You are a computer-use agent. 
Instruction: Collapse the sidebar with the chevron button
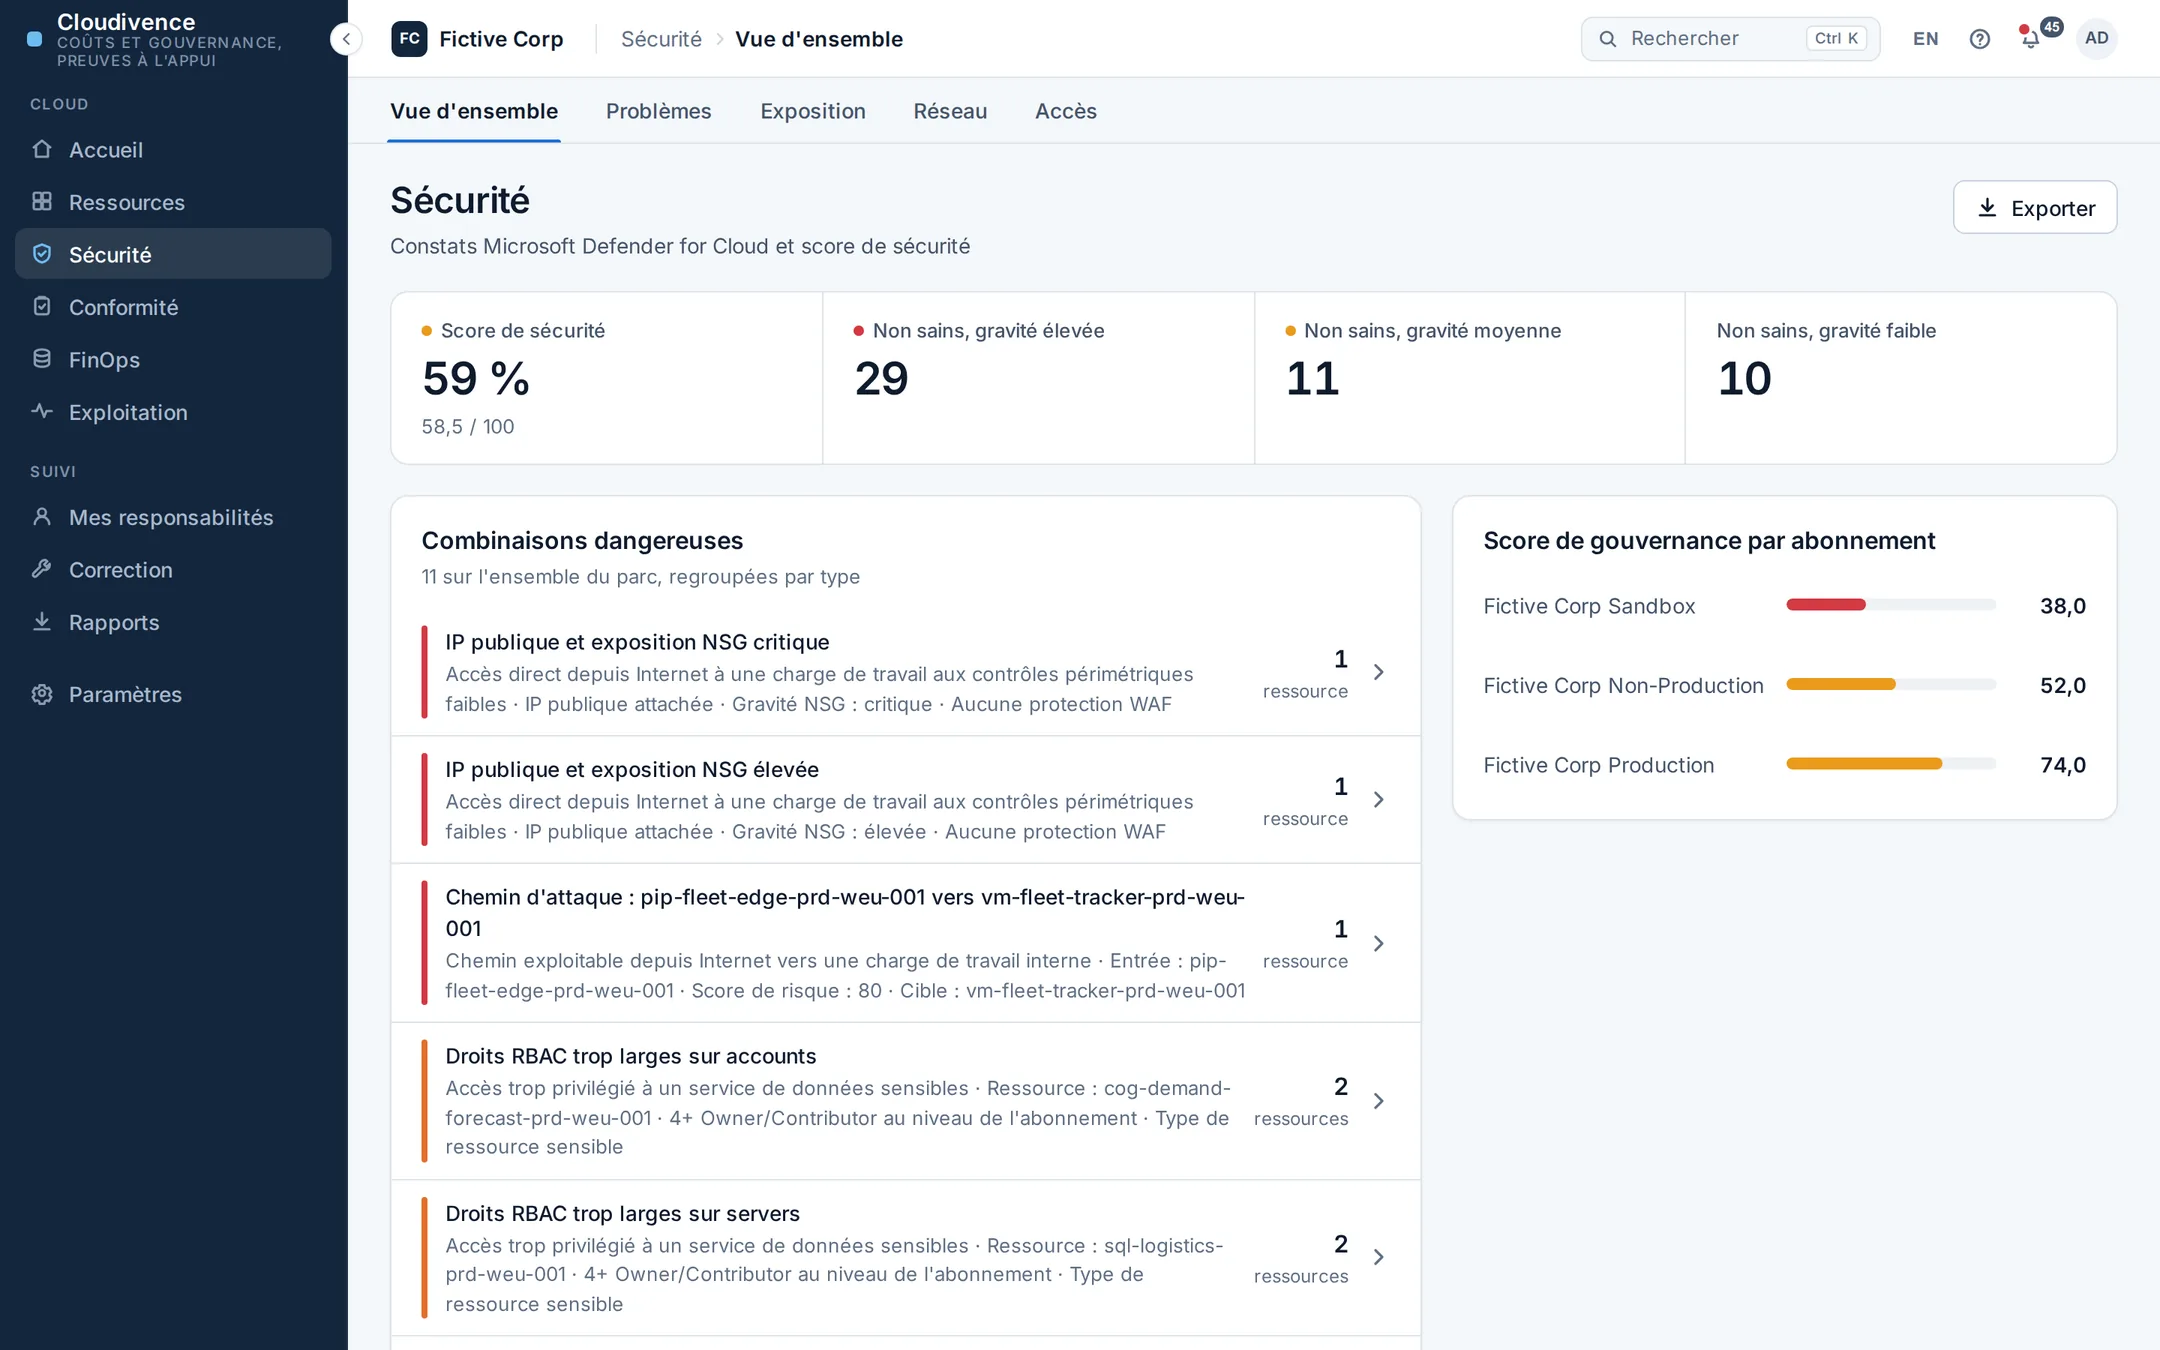click(x=345, y=39)
